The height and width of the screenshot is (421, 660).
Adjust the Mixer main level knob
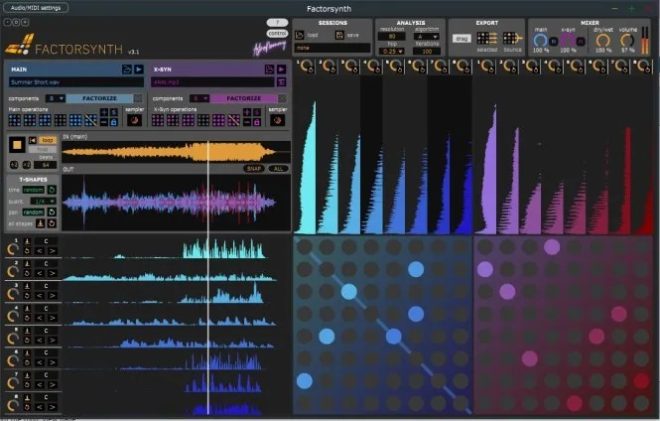[x=540, y=41]
